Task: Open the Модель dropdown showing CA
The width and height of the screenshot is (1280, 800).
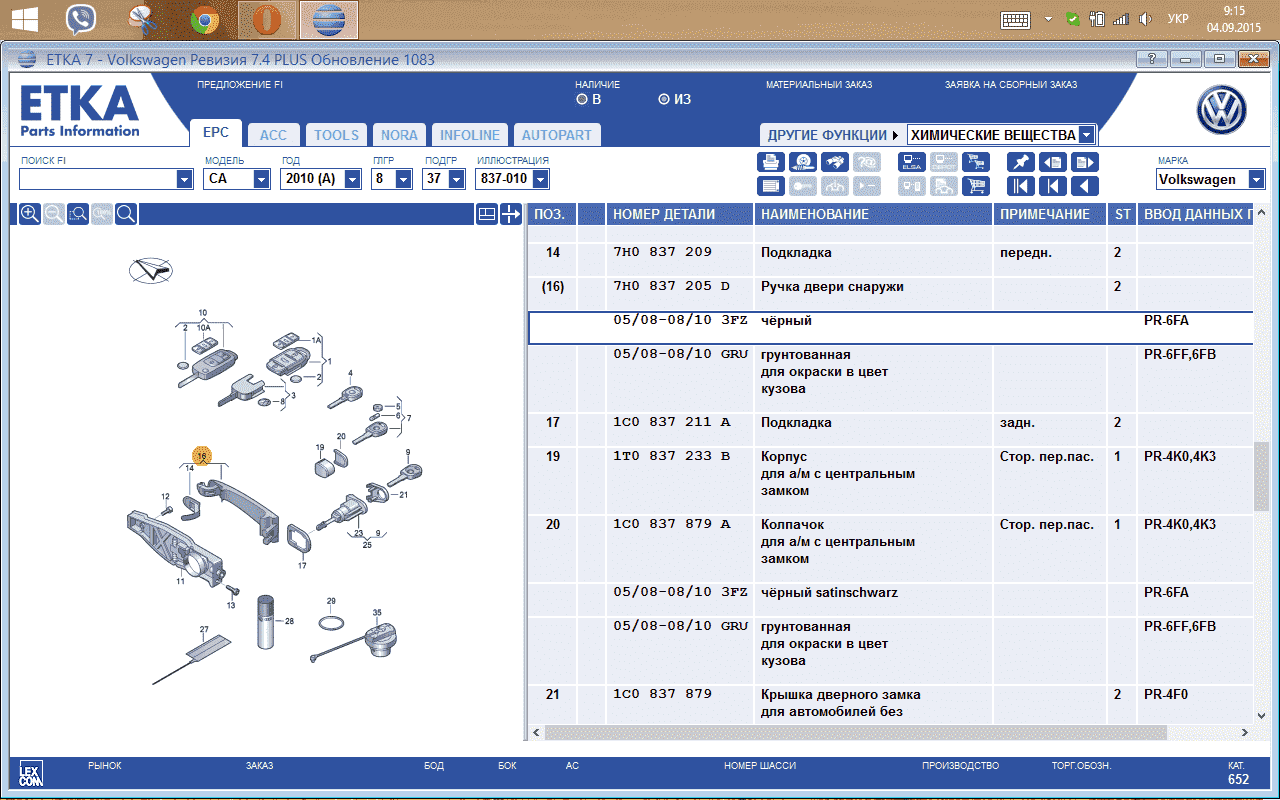Action: click(261, 179)
